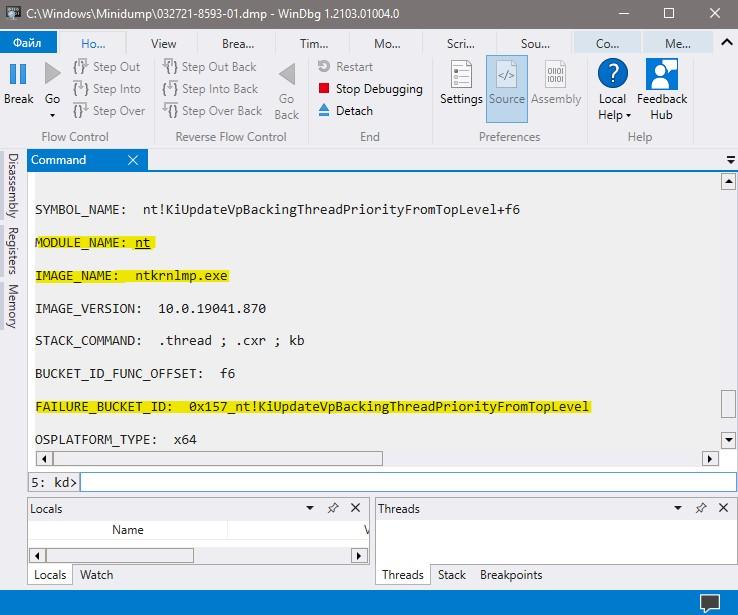
Task: Close the Command window tab
Action: pyautogui.click(x=133, y=160)
